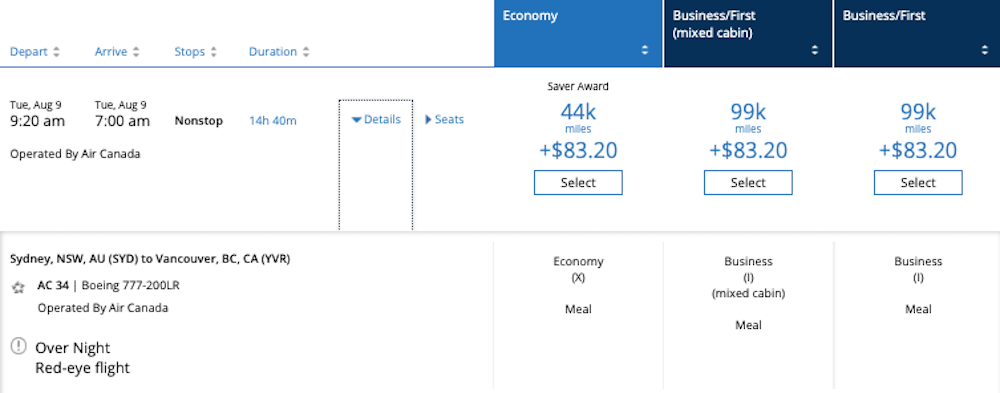Click the Economy column header
1000x393 pixels.
[x=578, y=34]
